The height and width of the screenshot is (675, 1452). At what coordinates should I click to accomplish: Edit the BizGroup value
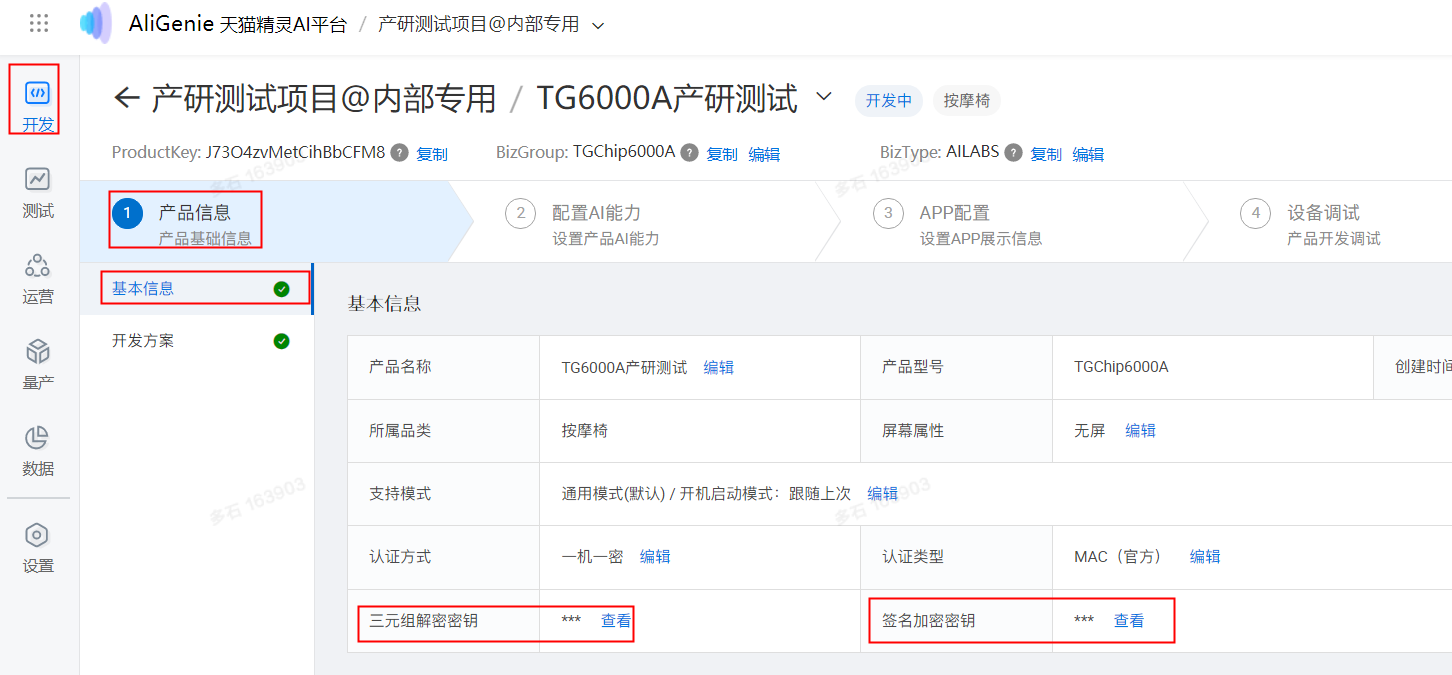(764, 154)
